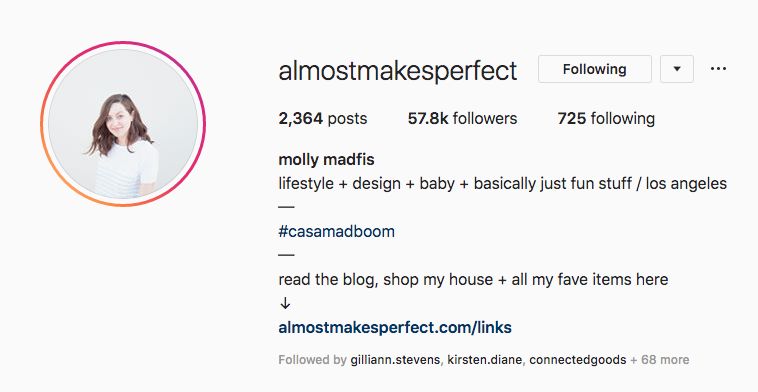The image size is (758, 392).
Task: Open the 57.8k followers list
Action: tap(462, 118)
